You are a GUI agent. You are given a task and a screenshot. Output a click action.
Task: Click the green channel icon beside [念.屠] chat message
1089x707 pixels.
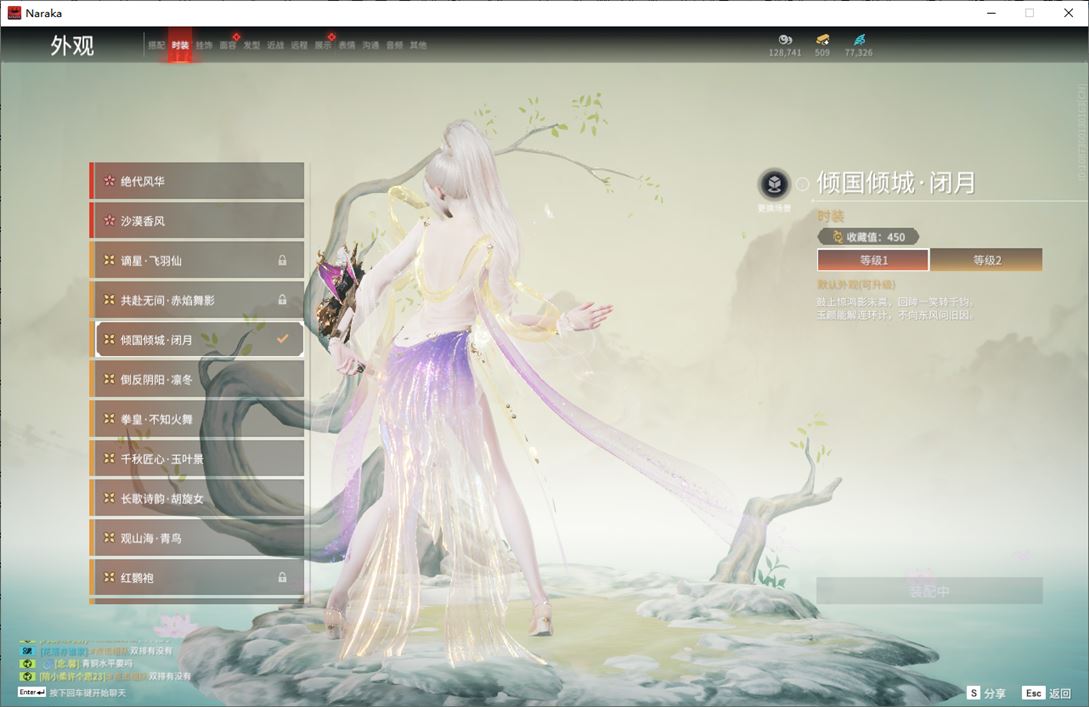pyautogui.click(x=27, y=663)
